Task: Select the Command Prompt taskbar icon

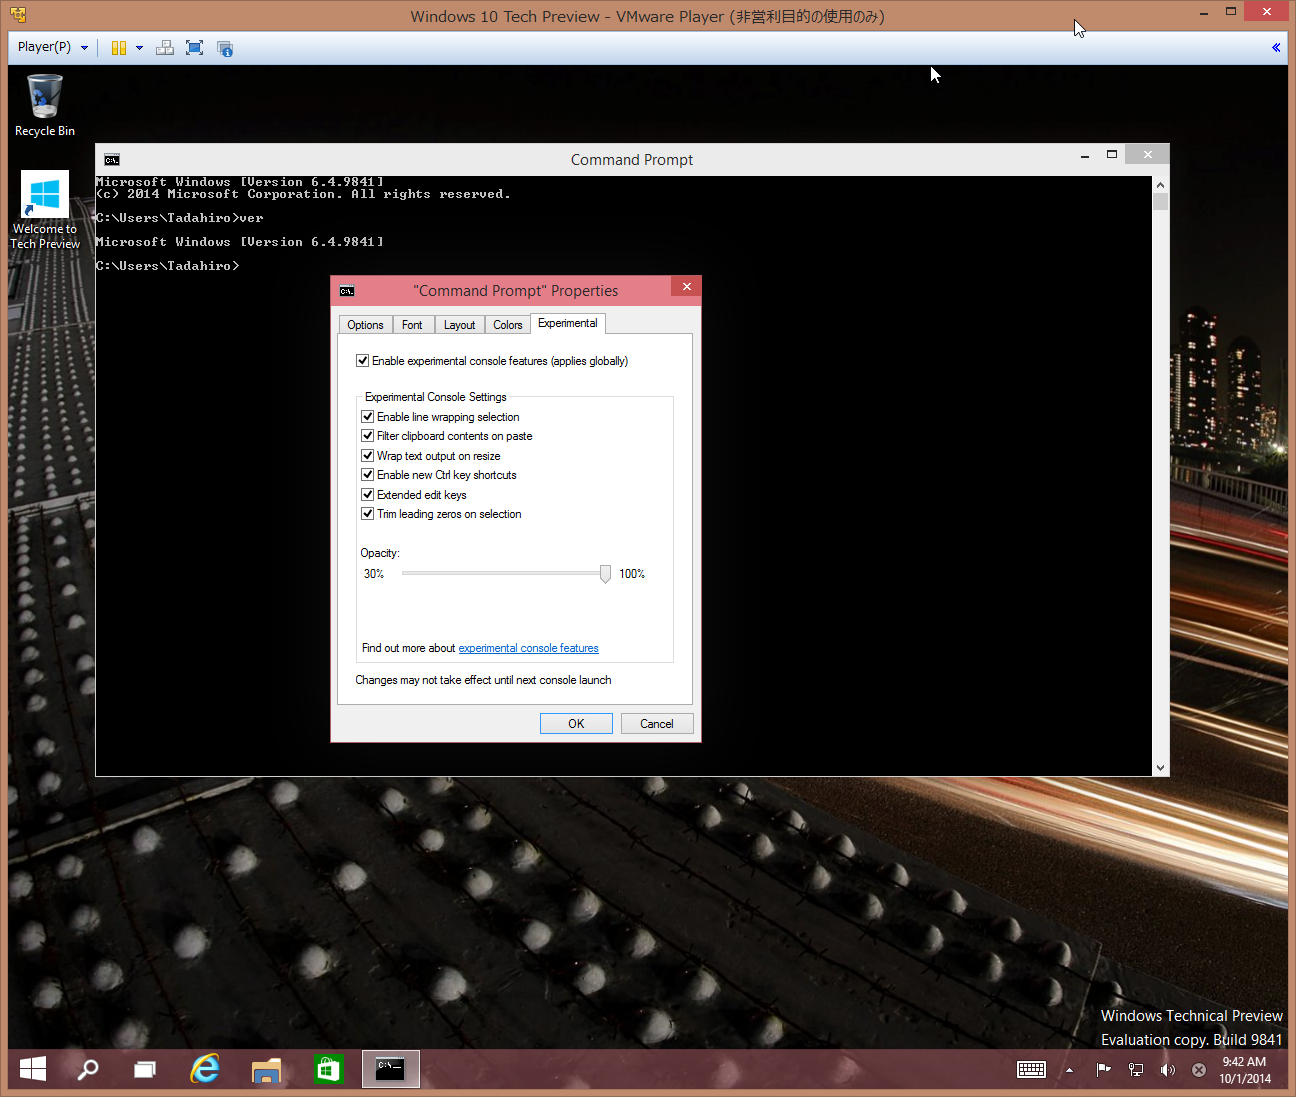Action: [x=390, y=1069]
